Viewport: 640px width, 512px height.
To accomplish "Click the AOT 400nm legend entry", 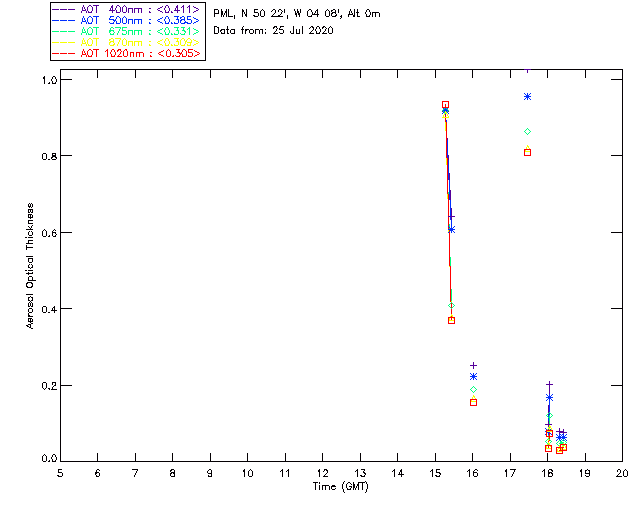I will [x=127, y=9].
